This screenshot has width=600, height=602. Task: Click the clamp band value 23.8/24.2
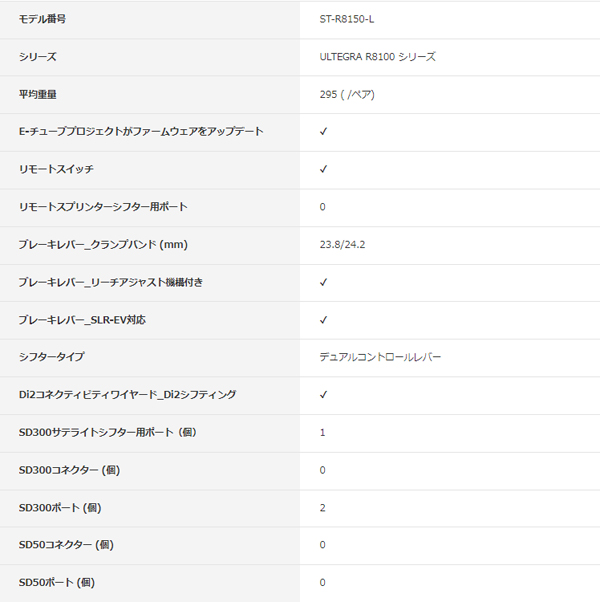click(x=343, y=244)
